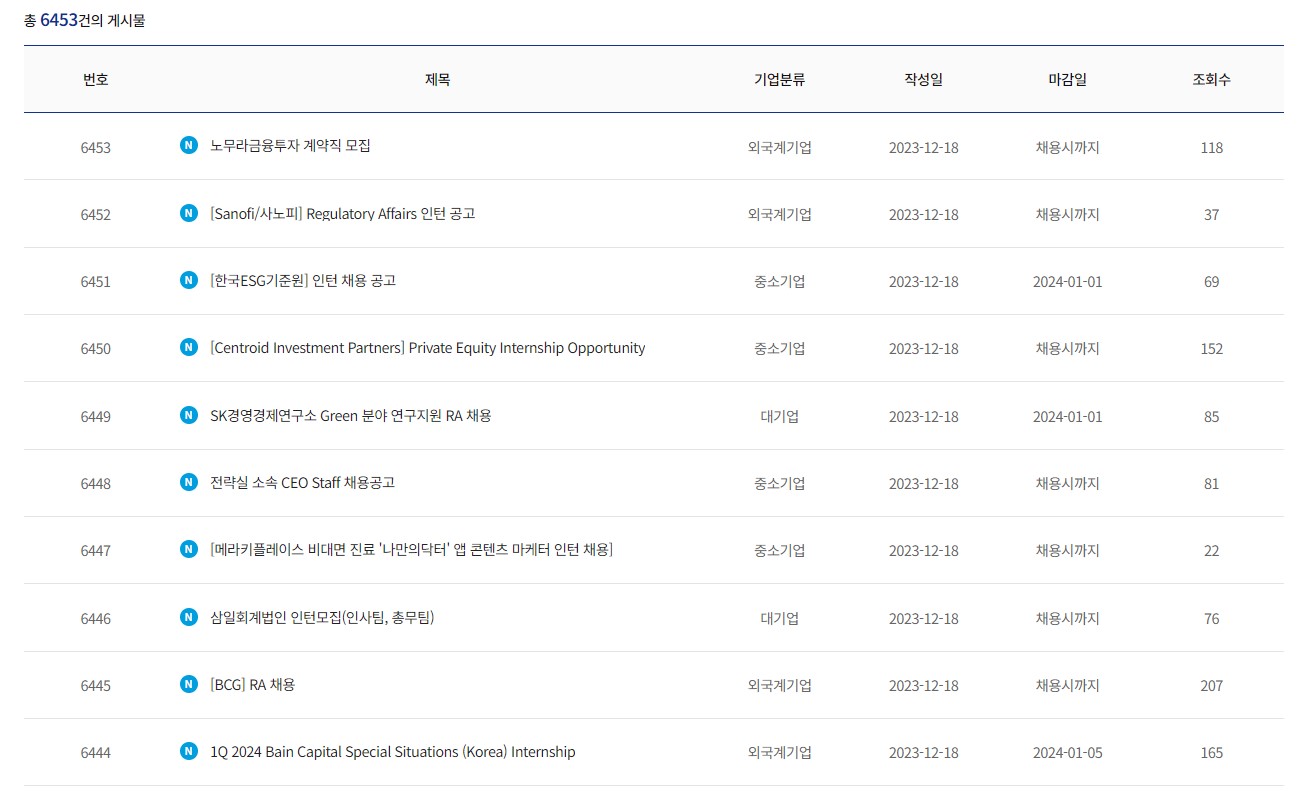
Task: Click 외국계기업 in the 노무라금융투자 row
Action: [780, 147]
